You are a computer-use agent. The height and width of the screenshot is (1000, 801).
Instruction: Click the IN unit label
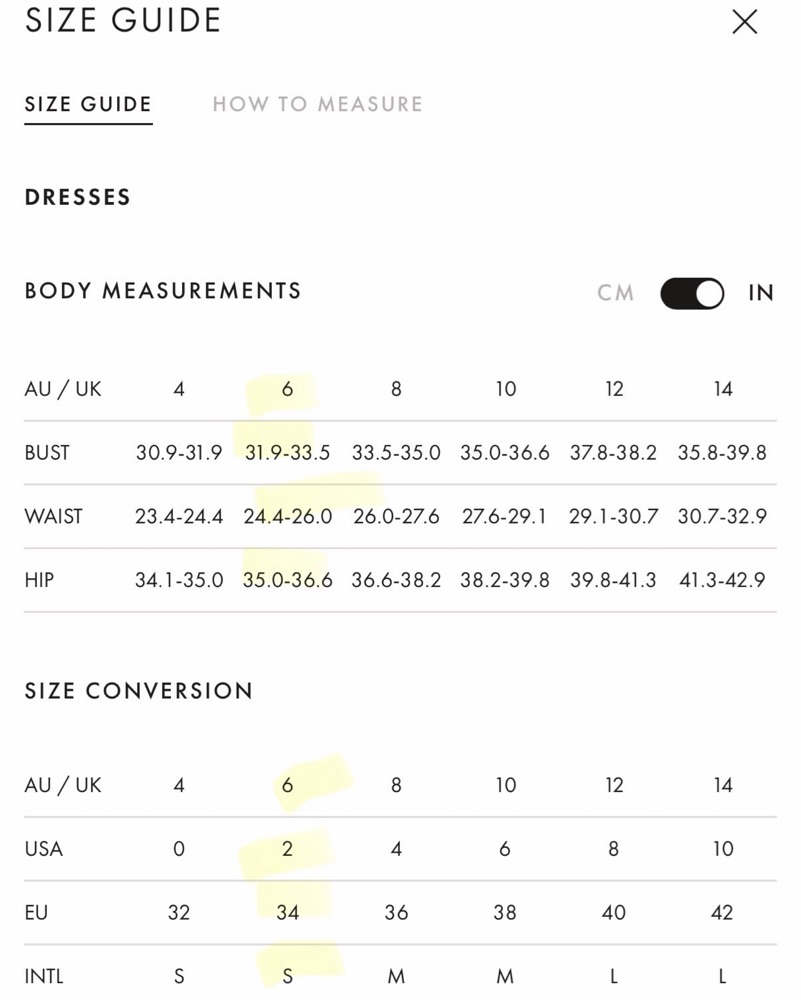pyautogui.click(x=761, y=293)
